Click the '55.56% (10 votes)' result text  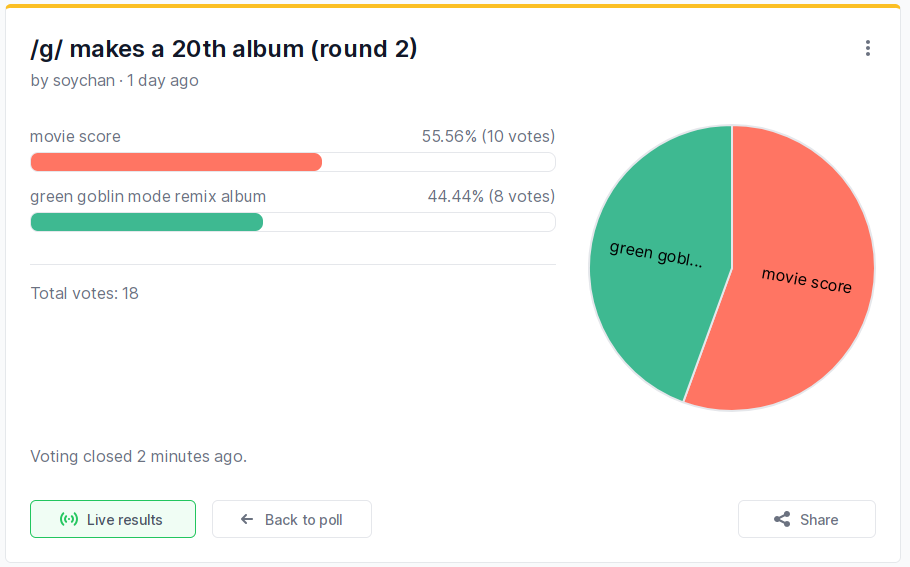pos(488,137)
